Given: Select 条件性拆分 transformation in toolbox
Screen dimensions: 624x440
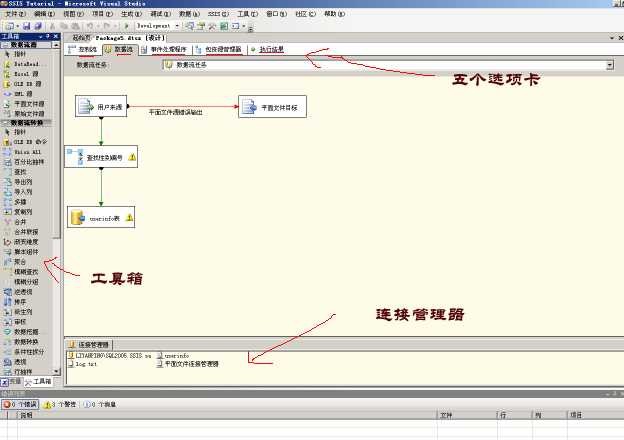Looking at the screenshot, I should point(24,352).
